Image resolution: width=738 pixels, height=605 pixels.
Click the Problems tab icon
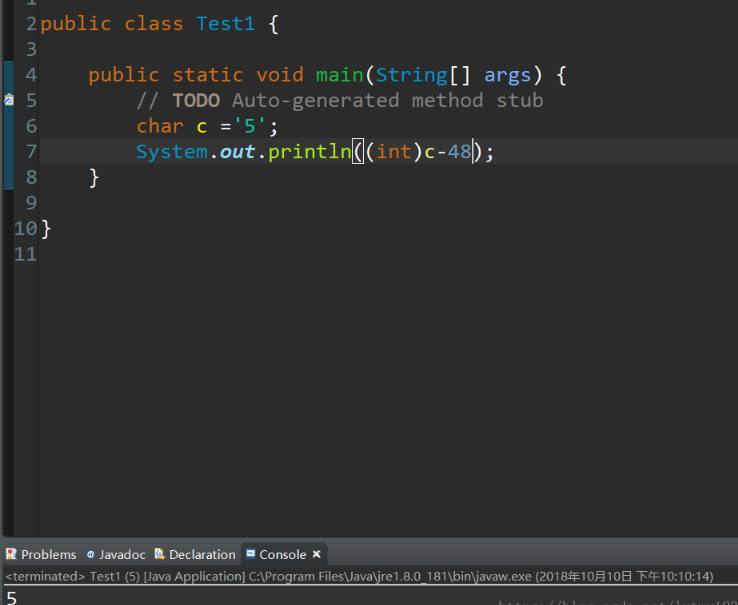click(x=11, y=554)
